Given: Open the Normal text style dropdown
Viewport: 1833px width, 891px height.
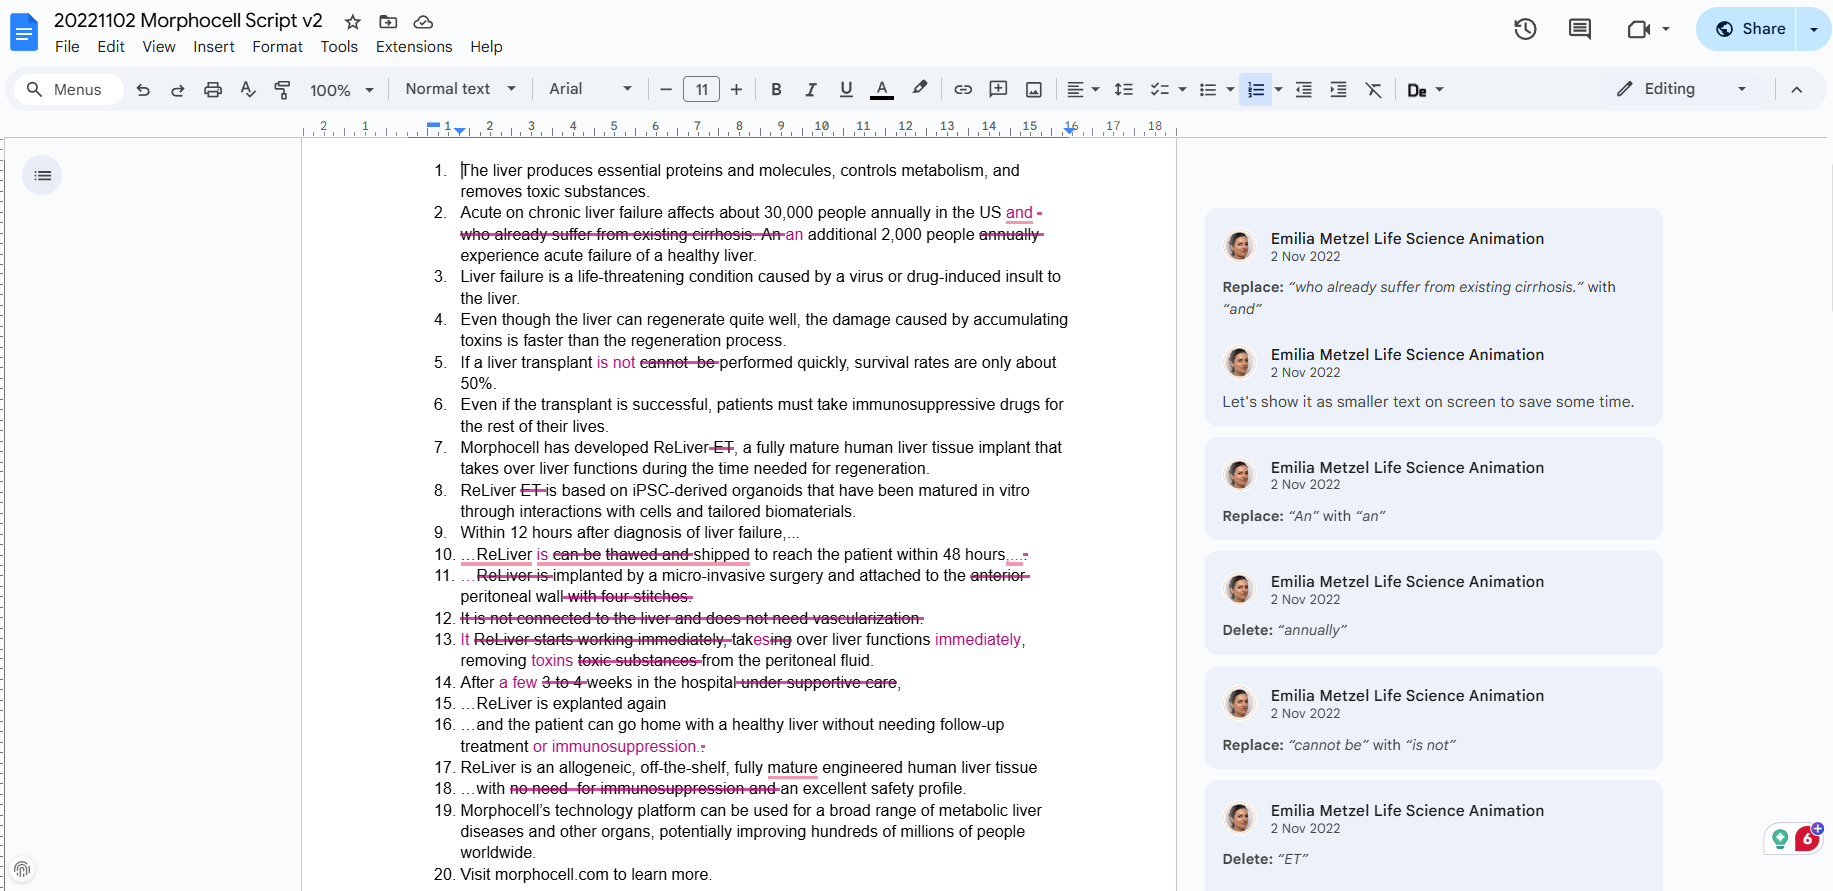Looking at the screenshot, I should coord(460,89).
